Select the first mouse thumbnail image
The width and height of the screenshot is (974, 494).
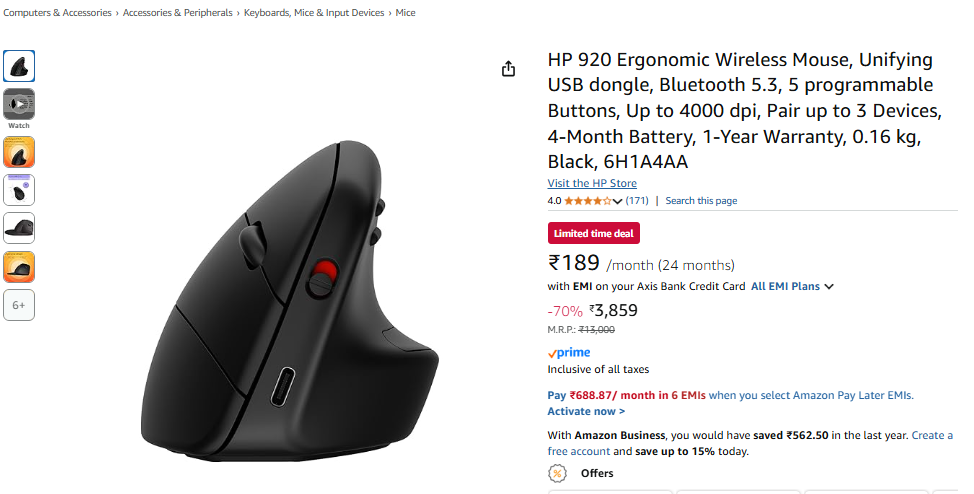[19, 66]
